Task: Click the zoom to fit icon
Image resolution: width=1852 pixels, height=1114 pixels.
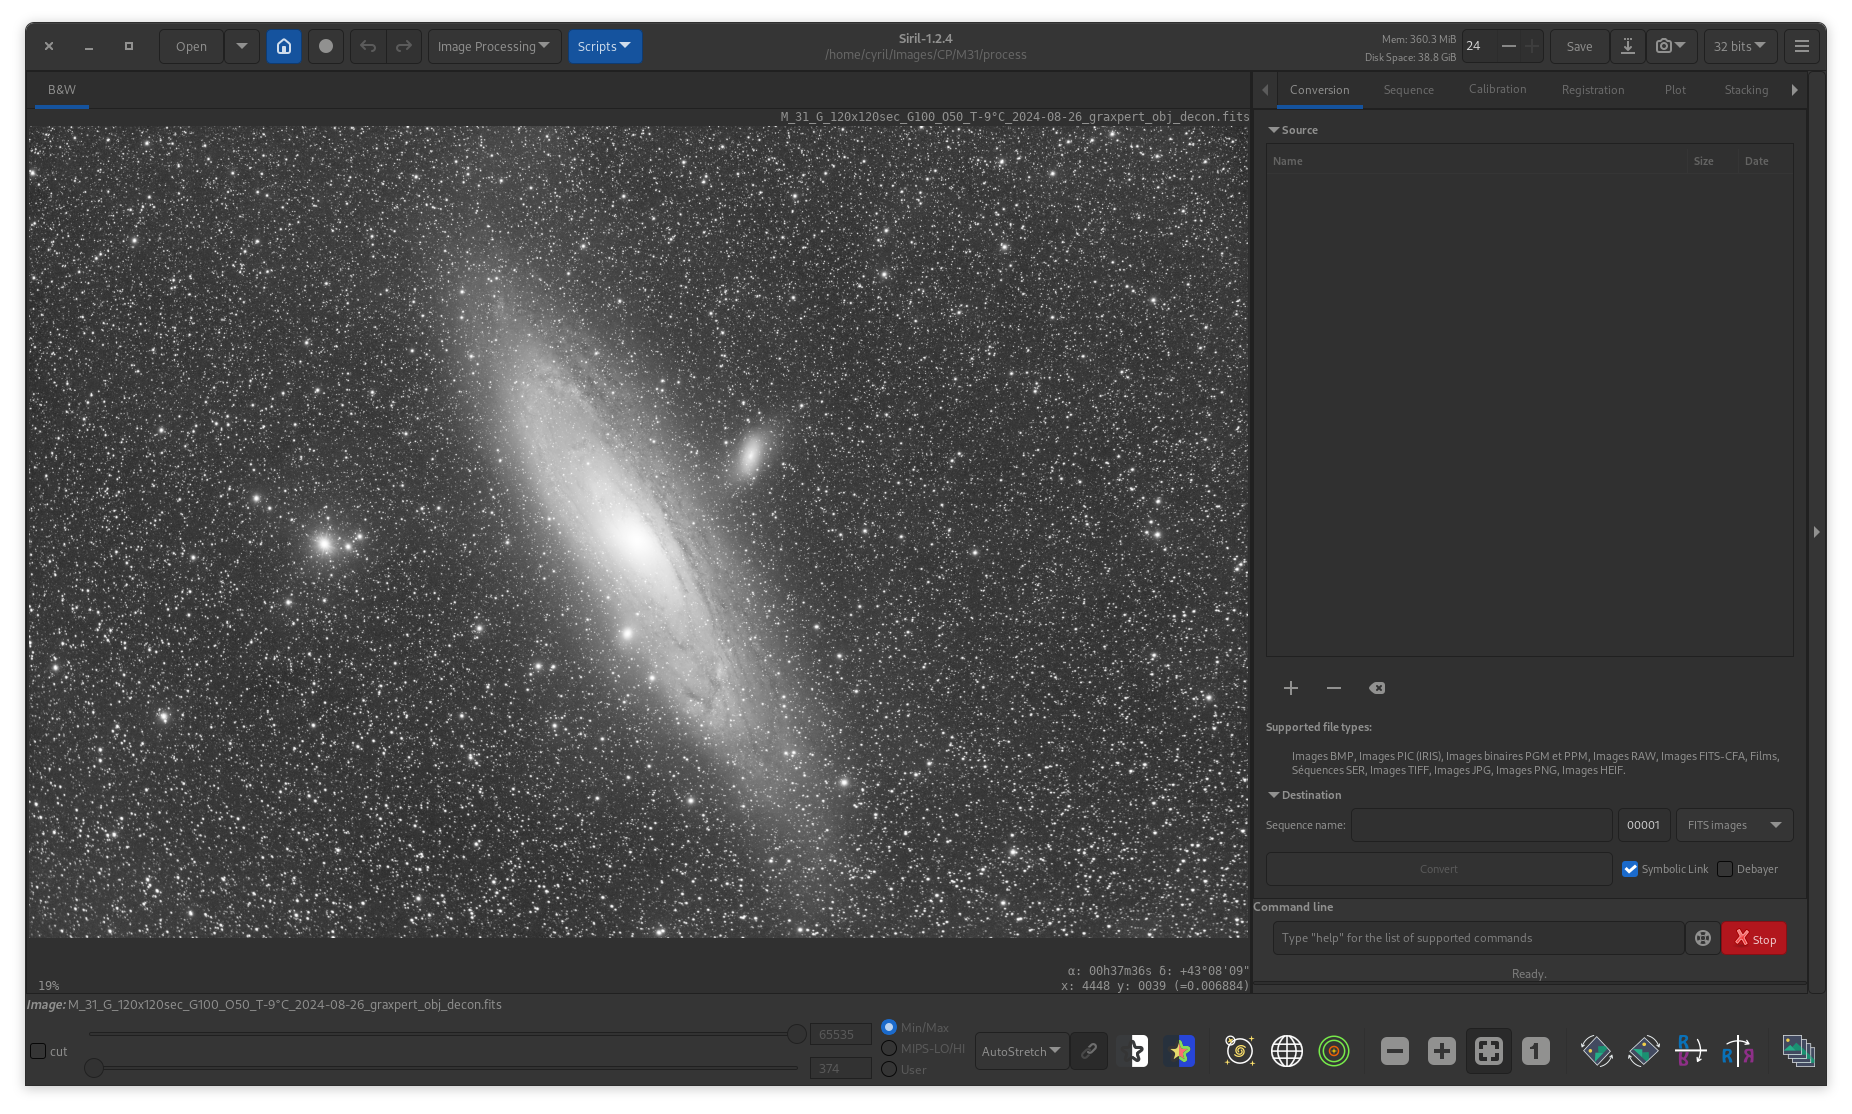Action: pyautogui.click(x=1488, y=1051)
